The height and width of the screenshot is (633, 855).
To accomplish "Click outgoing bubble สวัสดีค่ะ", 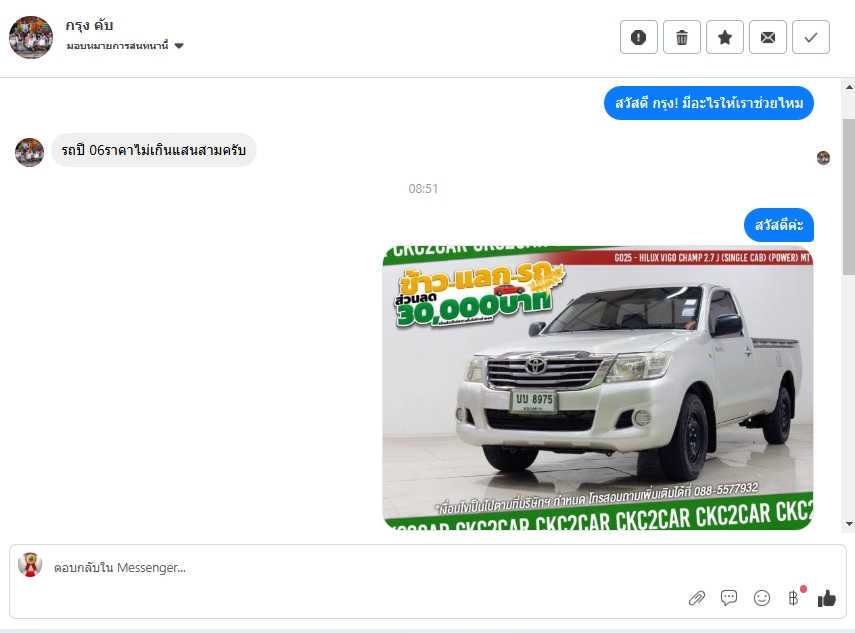I will (x=779, y=225).
